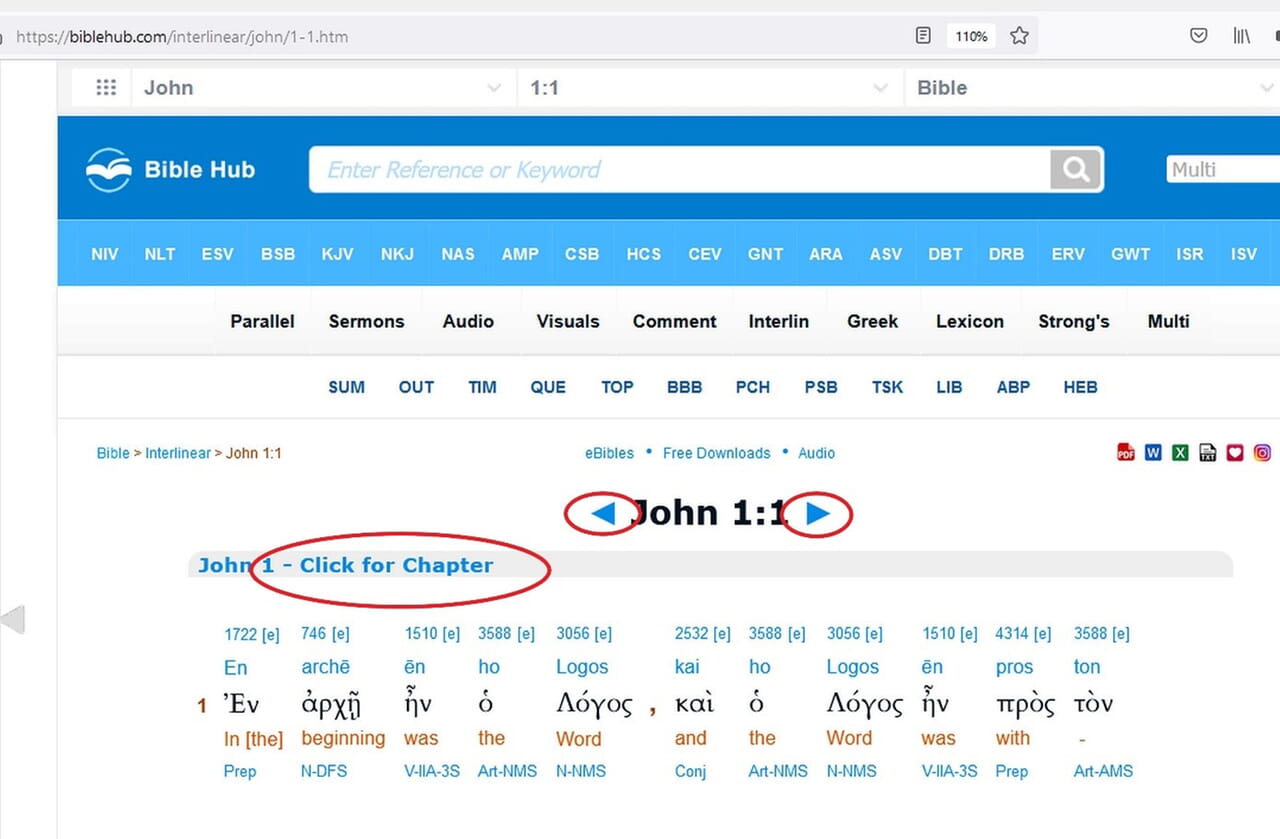Click the English word beginning
The height and width of the screenshot is (839, 1280).
coord(343,738)
